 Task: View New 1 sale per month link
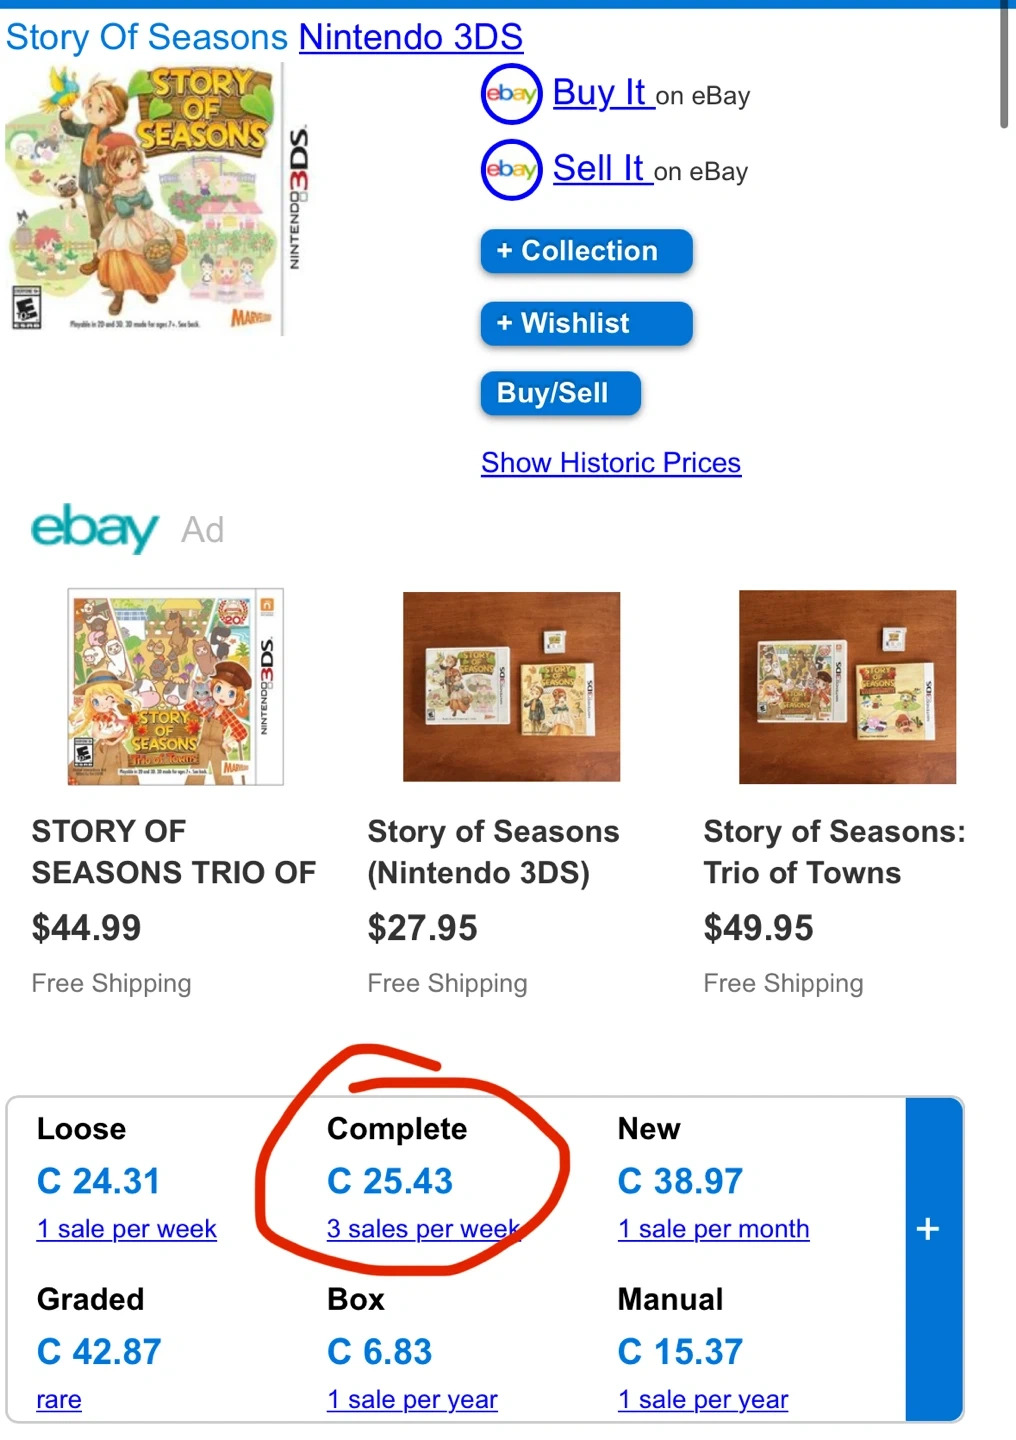point(713,1229)
